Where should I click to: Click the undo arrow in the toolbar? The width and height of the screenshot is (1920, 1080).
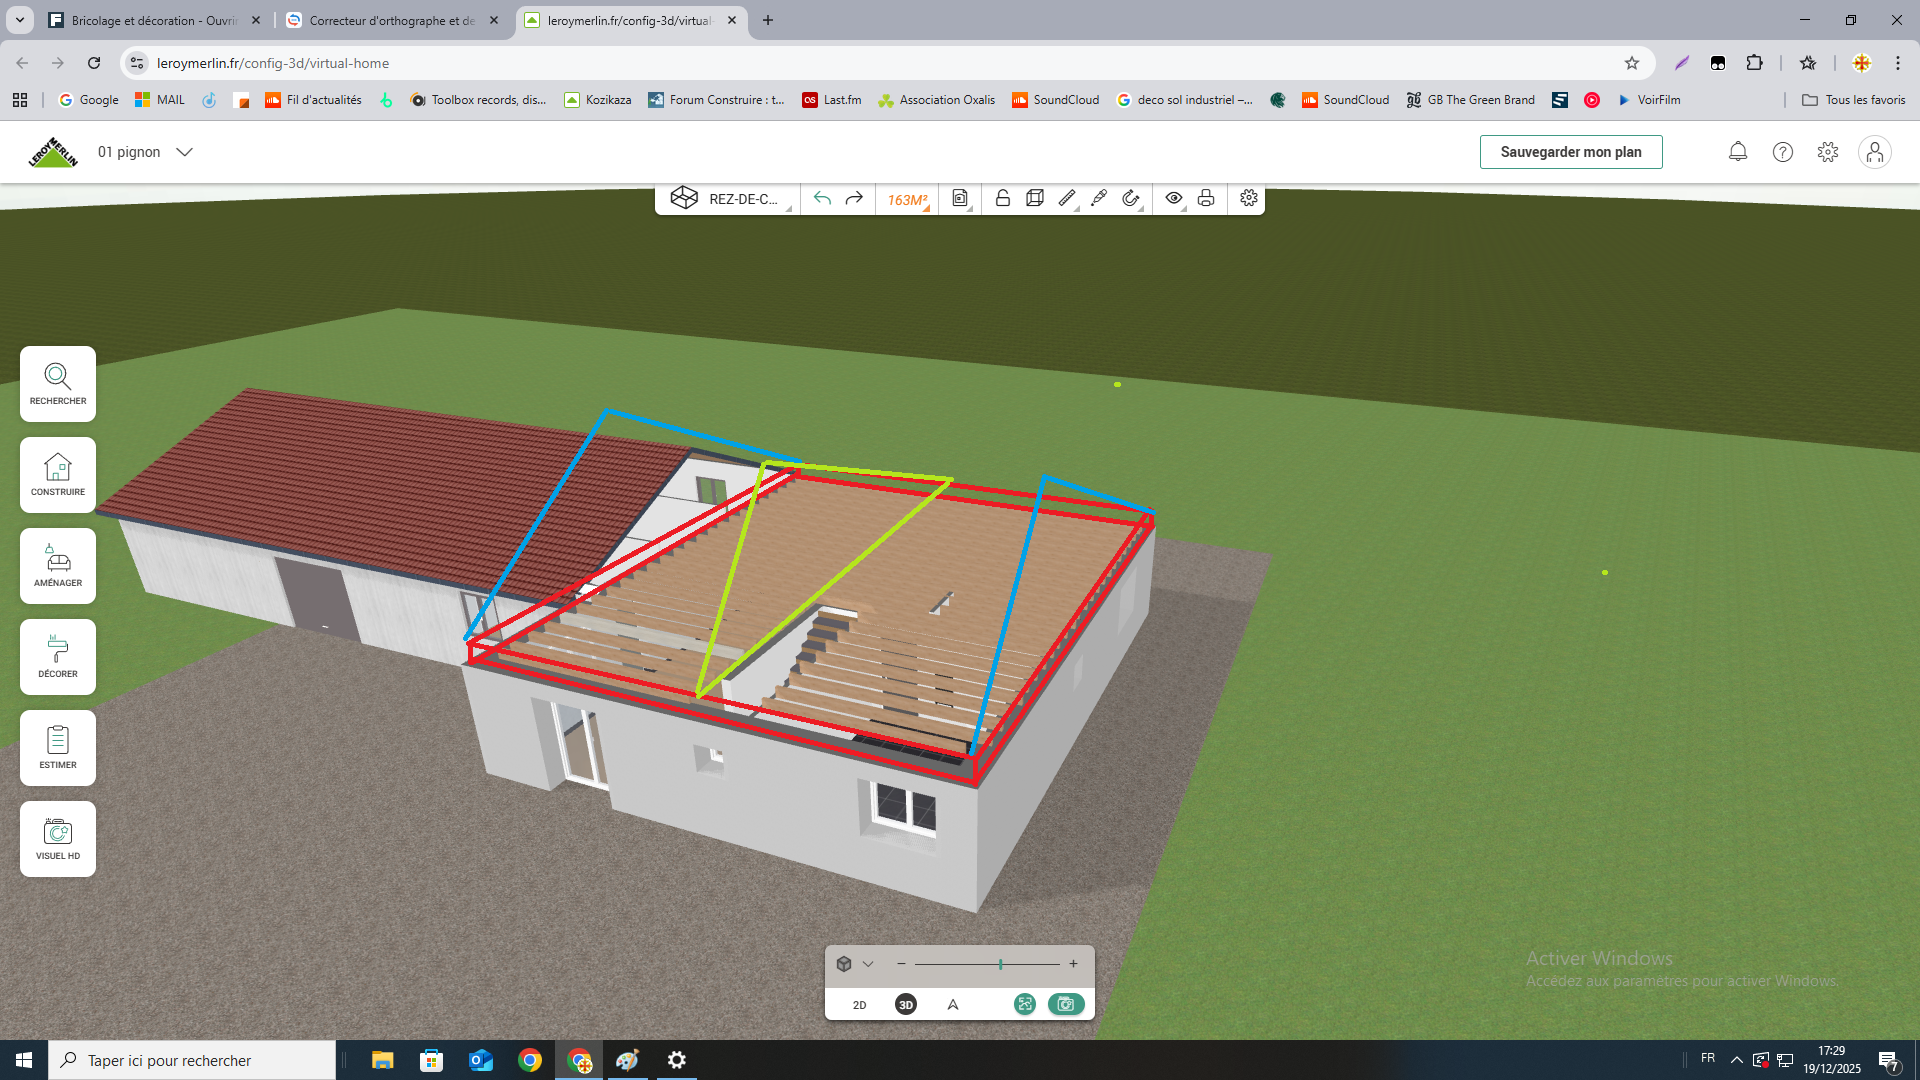[822, 199]
